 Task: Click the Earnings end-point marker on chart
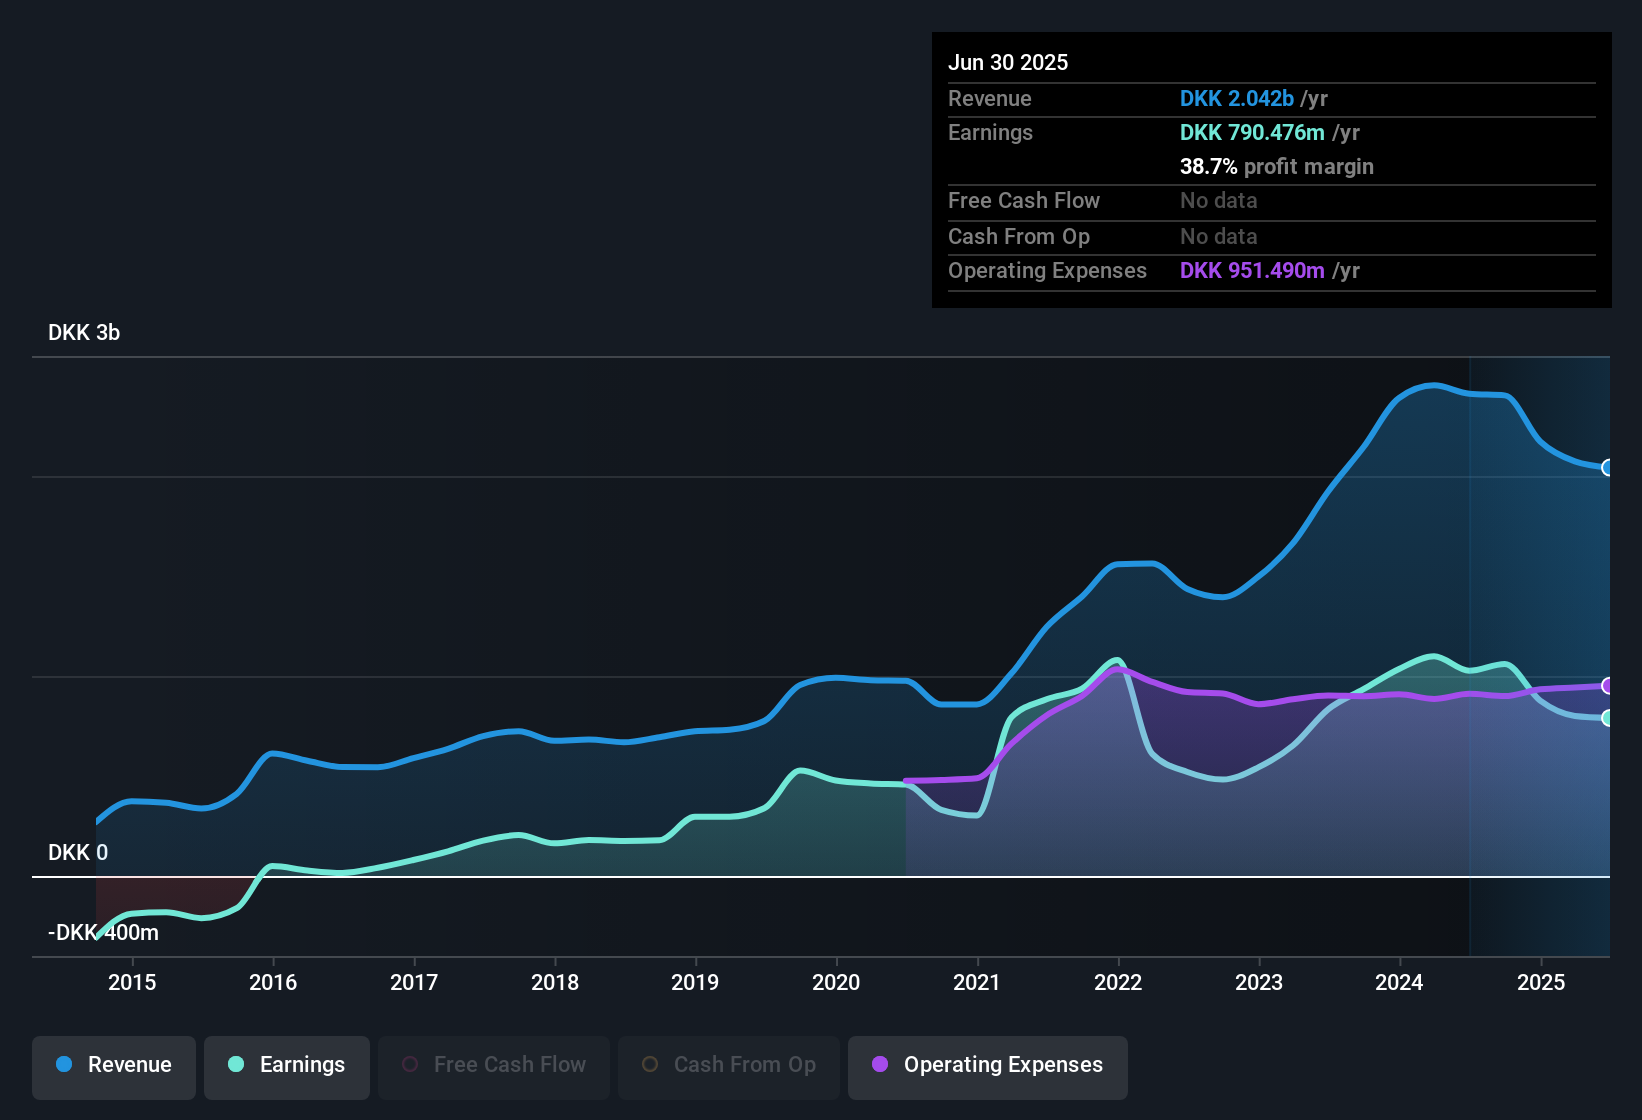coord(1608,718)
